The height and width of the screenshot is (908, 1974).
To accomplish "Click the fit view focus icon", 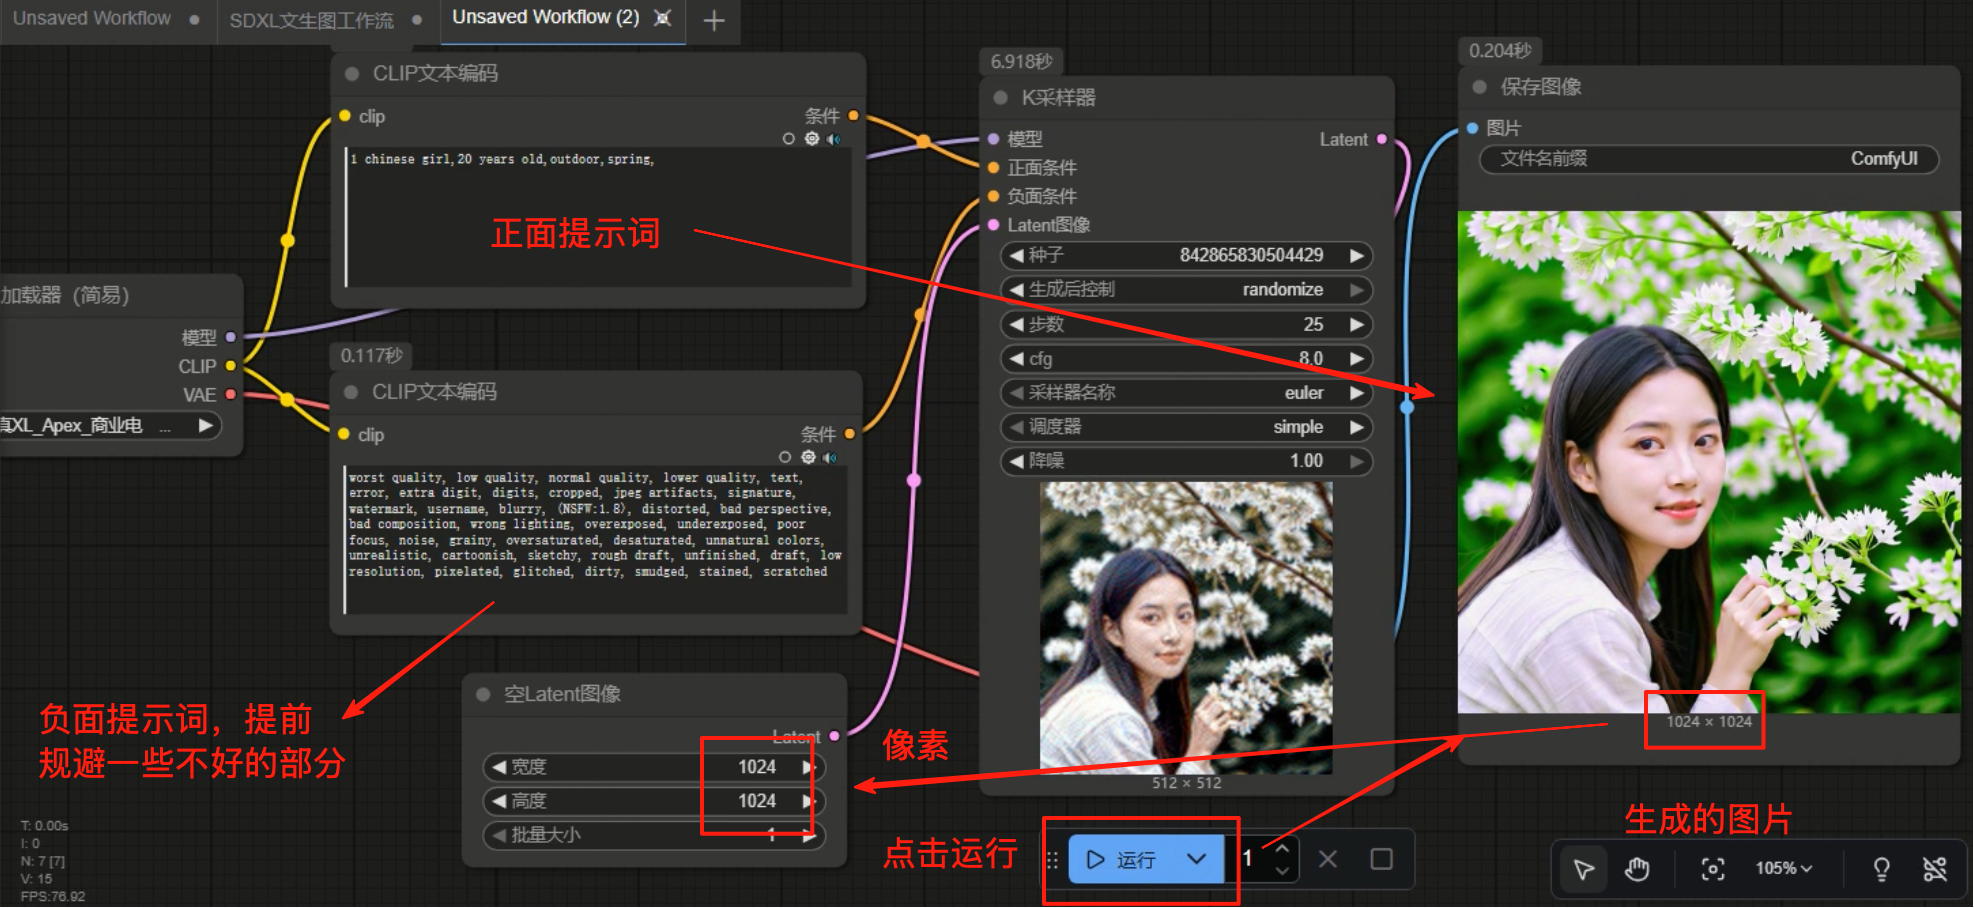I will [x=1712, y=869].
